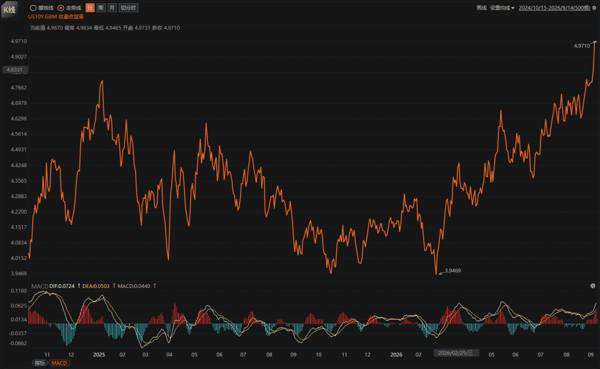The image size is (600, 369).
Task: Expand the moving average settings dropdown
Action: coord(502,8)
